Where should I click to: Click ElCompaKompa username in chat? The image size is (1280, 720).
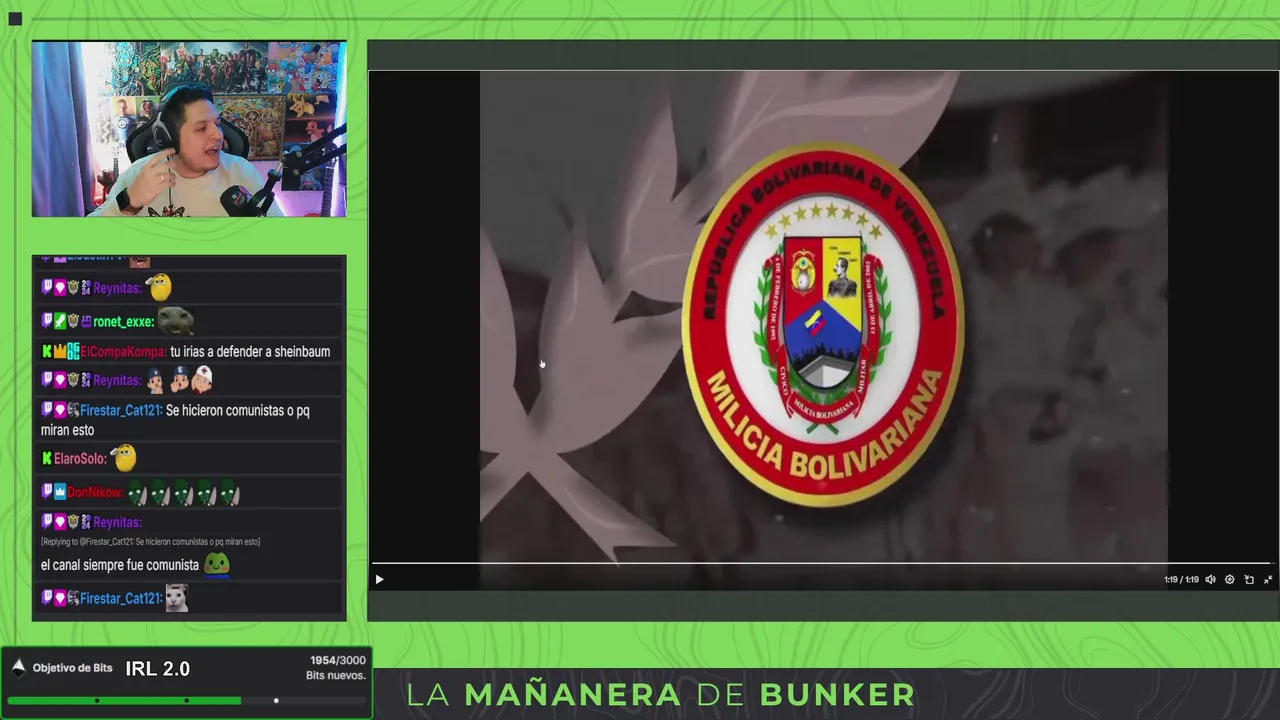[x=123, y=352]
